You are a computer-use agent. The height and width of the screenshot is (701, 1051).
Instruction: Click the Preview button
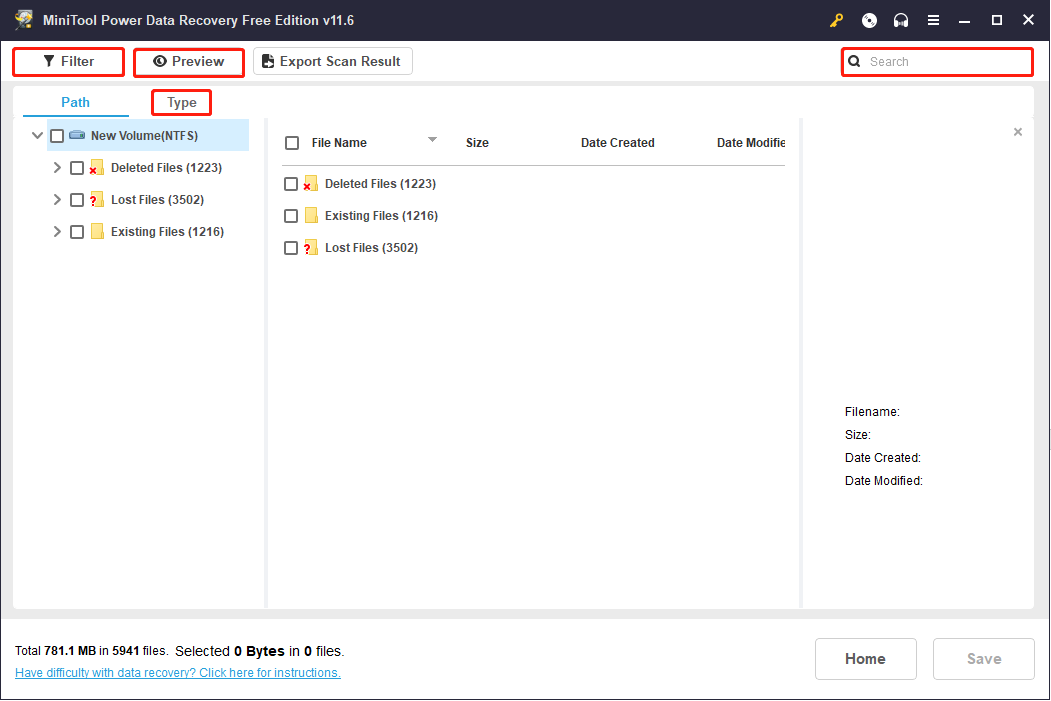[x=189, y=62]
